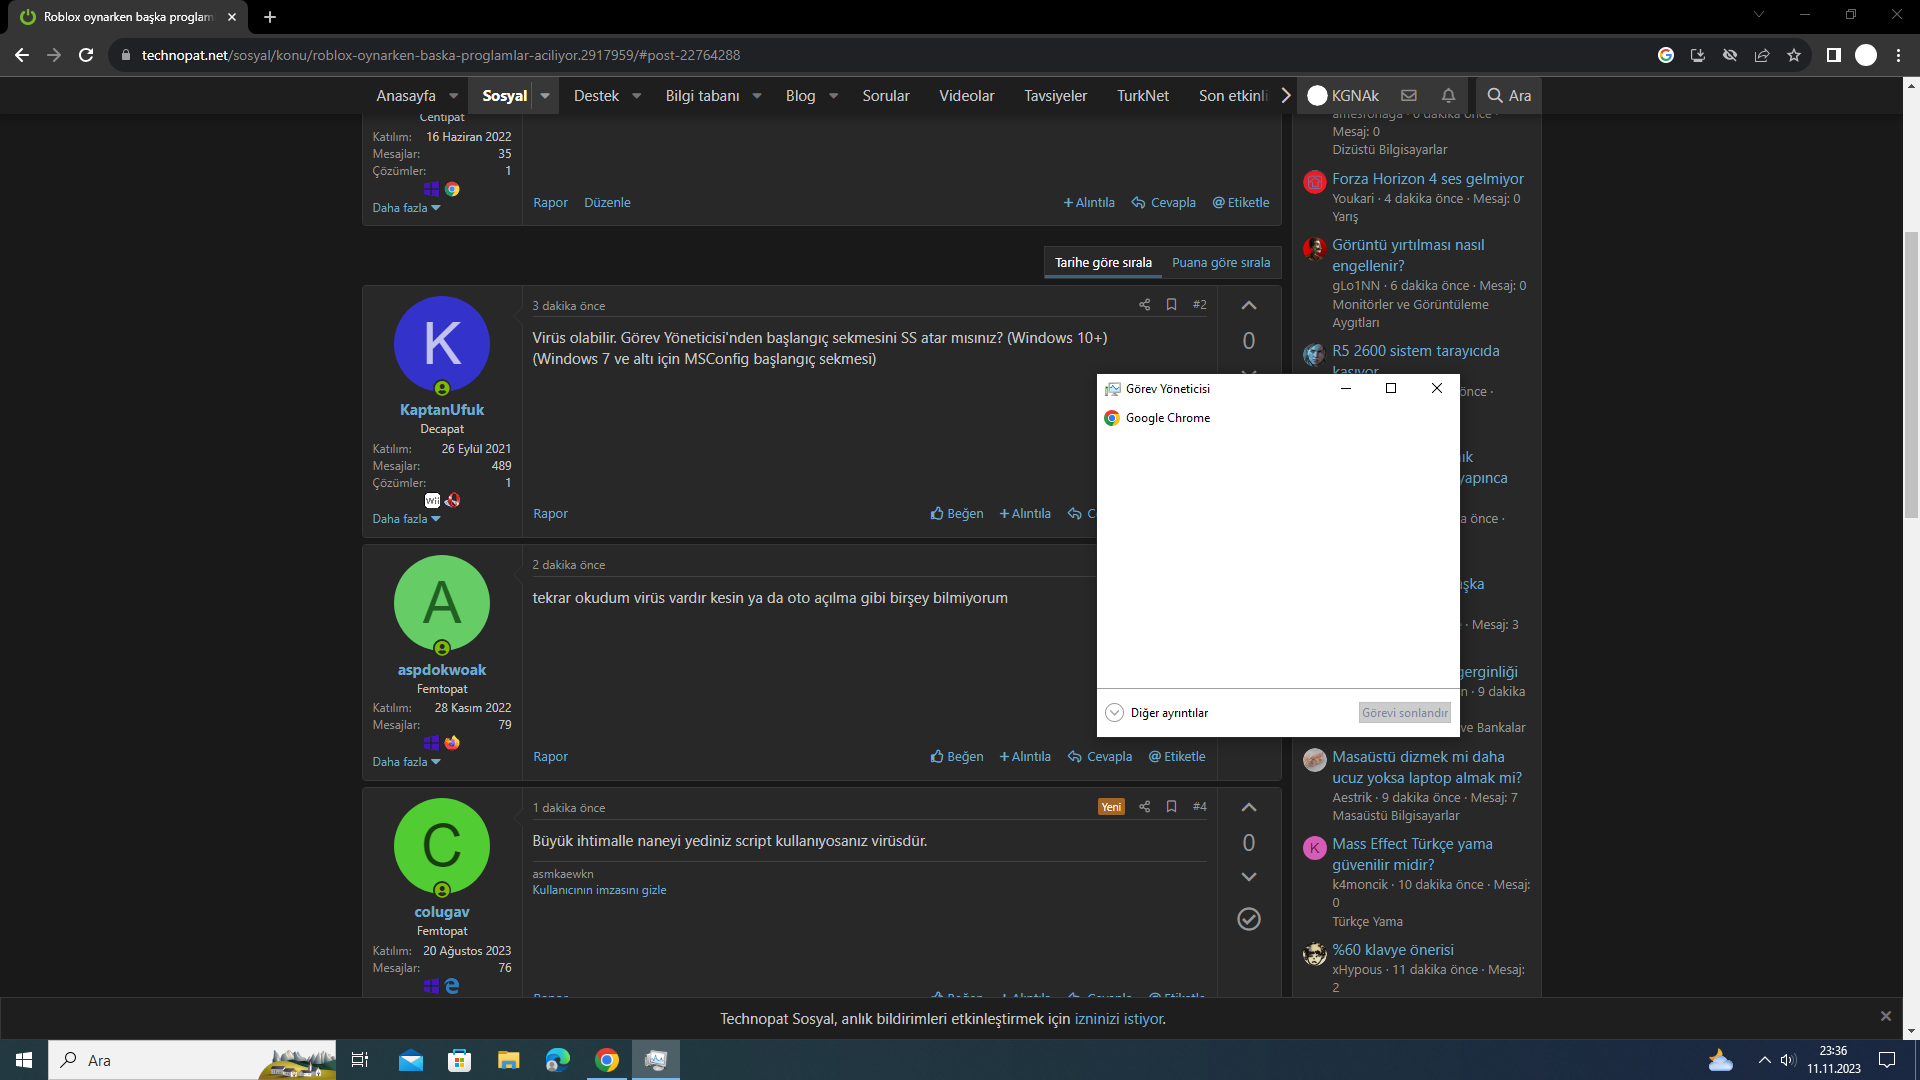The width and height of the screenshot is (1920, 1080).
Task: Expand Diğer ayrıntılar in Görev Yöneticisi
Action: coord(1157,713)
